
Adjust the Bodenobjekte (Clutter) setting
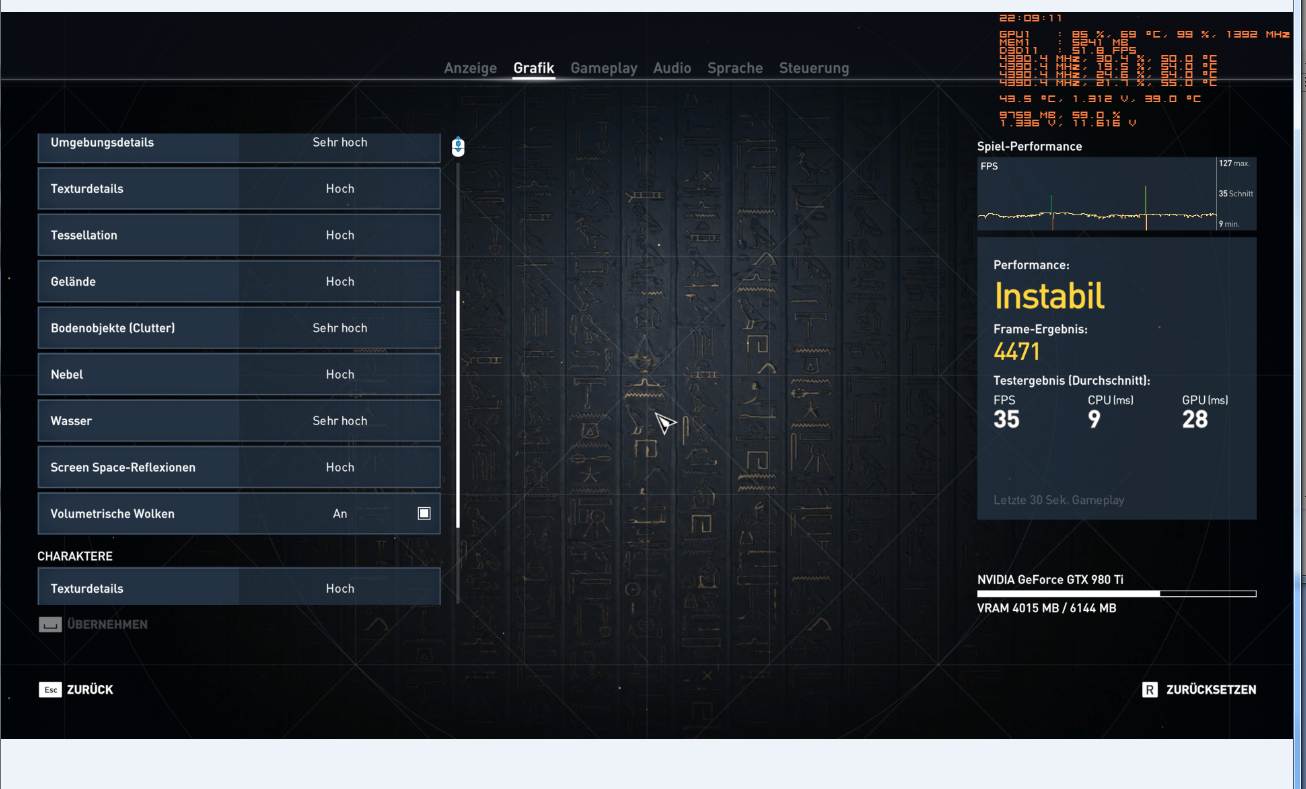(239, 328)
